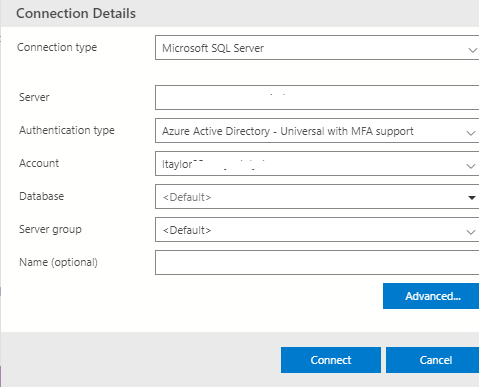Click the Connect button
Image resolution: width=479 pixels, height=387 pixels.
pos(331,360)
